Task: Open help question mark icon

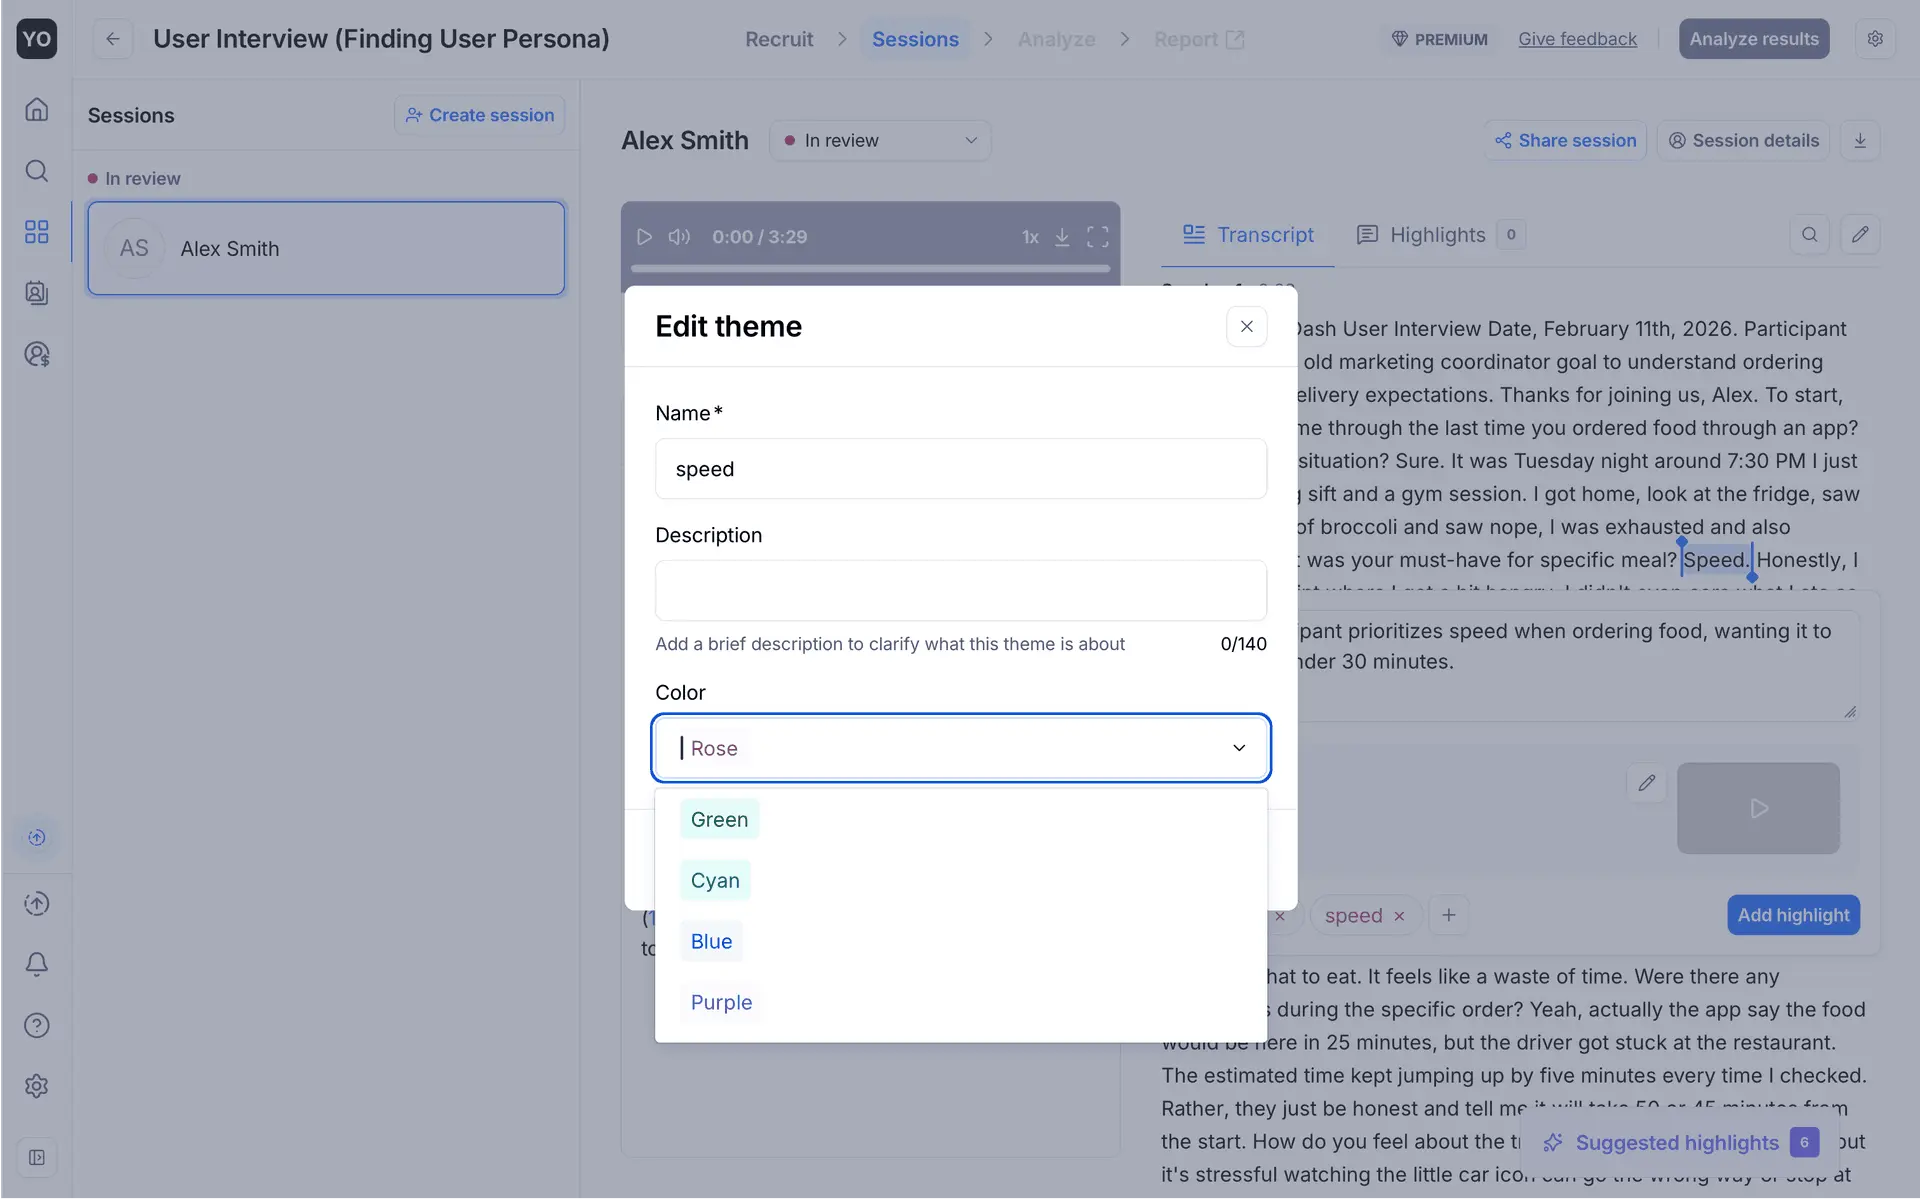Action: point(36,1025)
